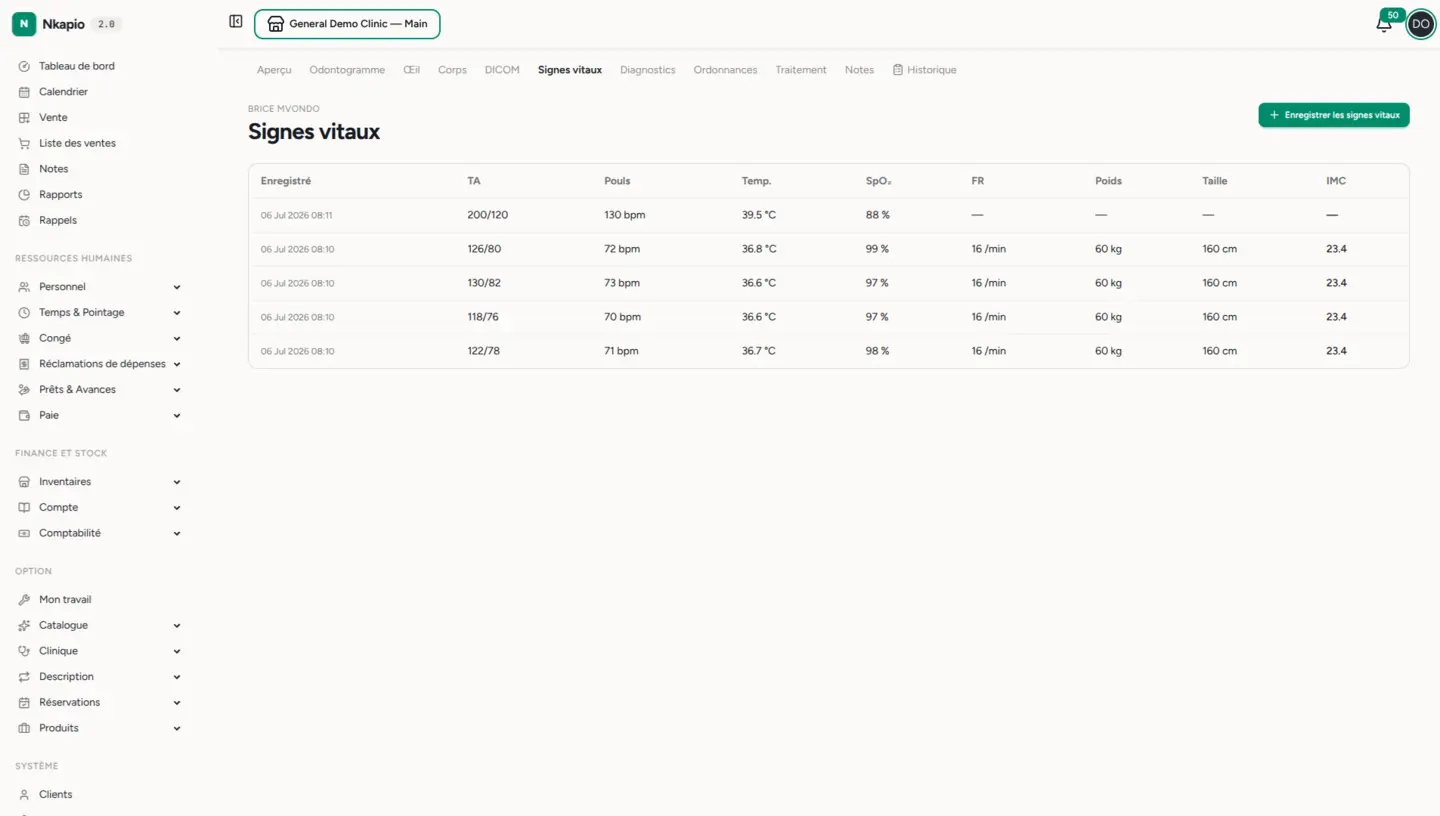This screenshot has width=1440, height=816.
Task: Expand the Catalogue submenu chevron
Action: click(177, 626)
